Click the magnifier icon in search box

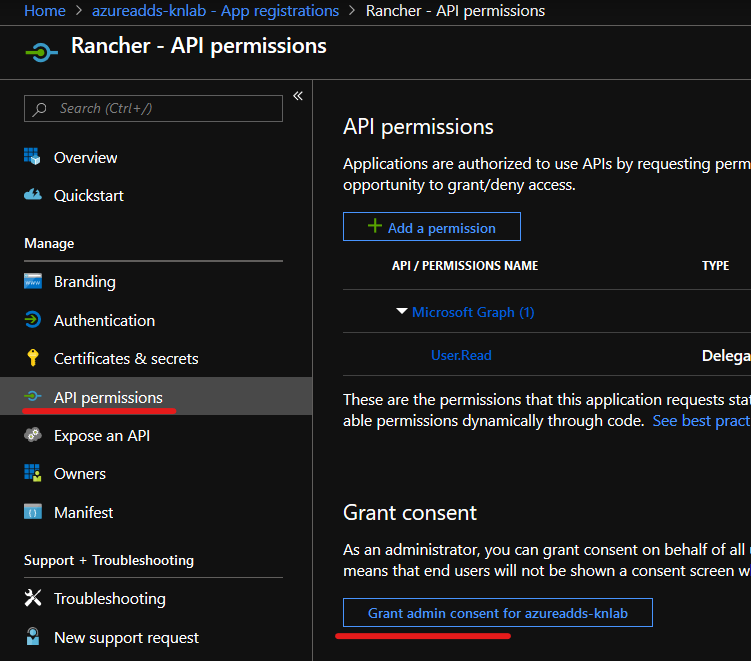[39, 109]
